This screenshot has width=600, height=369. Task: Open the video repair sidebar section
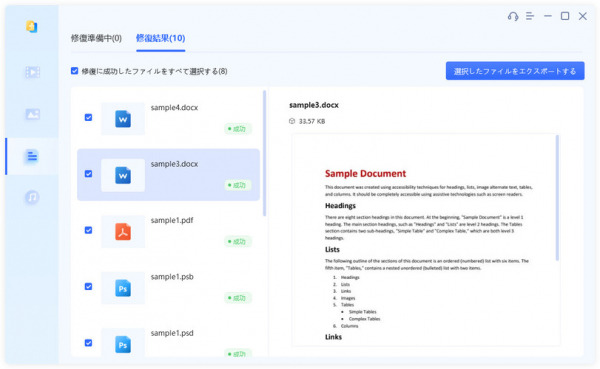[33, 72]
